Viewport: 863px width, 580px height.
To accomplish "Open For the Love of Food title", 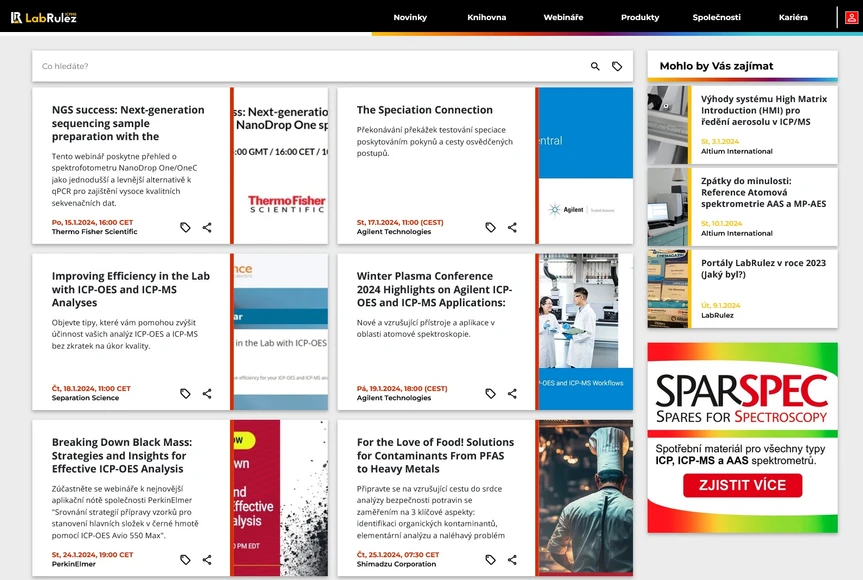I will [435, 456].
